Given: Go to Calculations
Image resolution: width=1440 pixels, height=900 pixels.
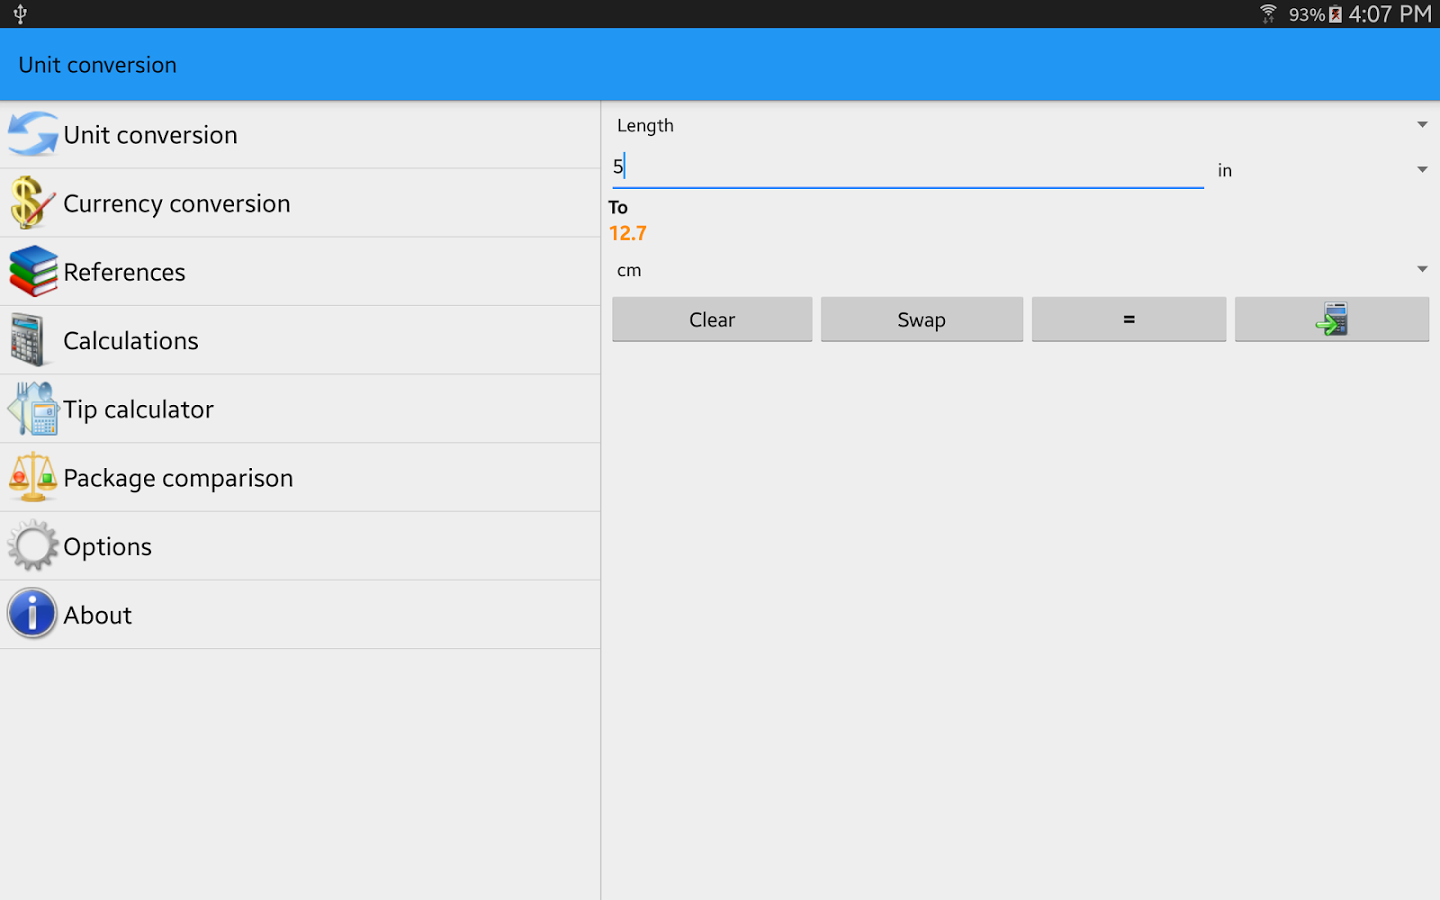Looking at the screenshot, I should point(300,340).
